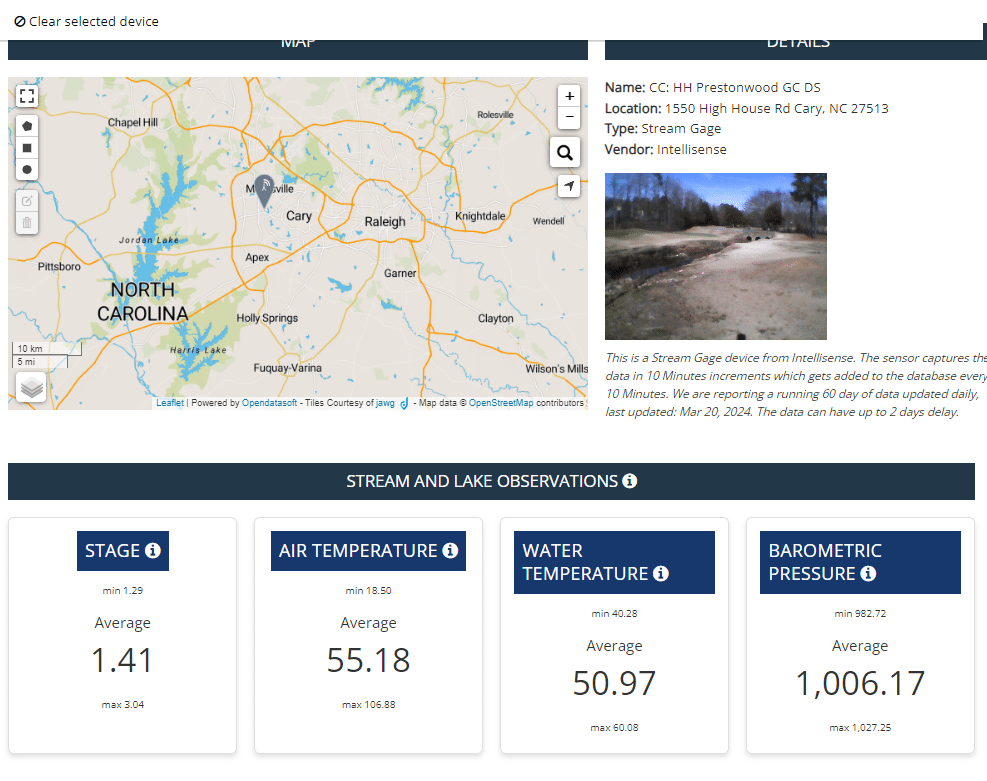Clear the selected device
The height and width of the screenshot is (781, 987).
(x=87, y=21)
